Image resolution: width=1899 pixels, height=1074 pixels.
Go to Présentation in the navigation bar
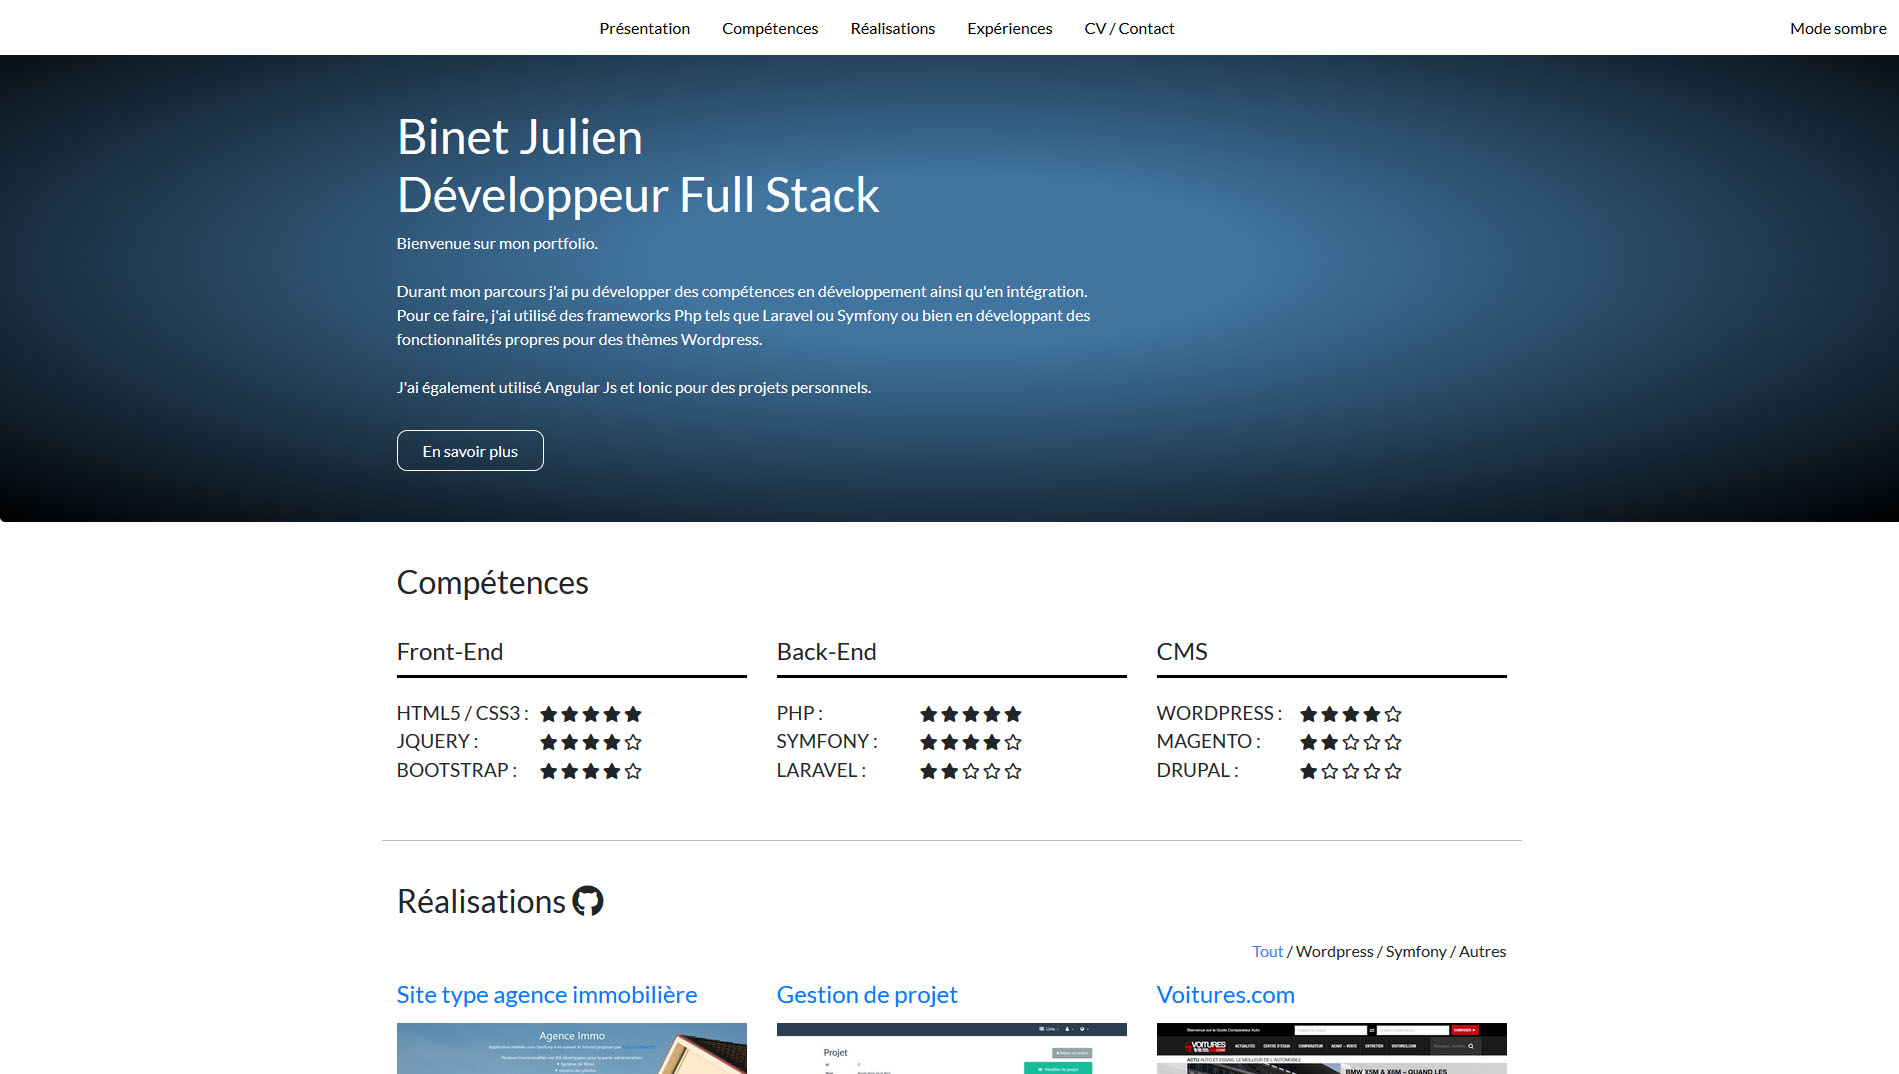644,28
